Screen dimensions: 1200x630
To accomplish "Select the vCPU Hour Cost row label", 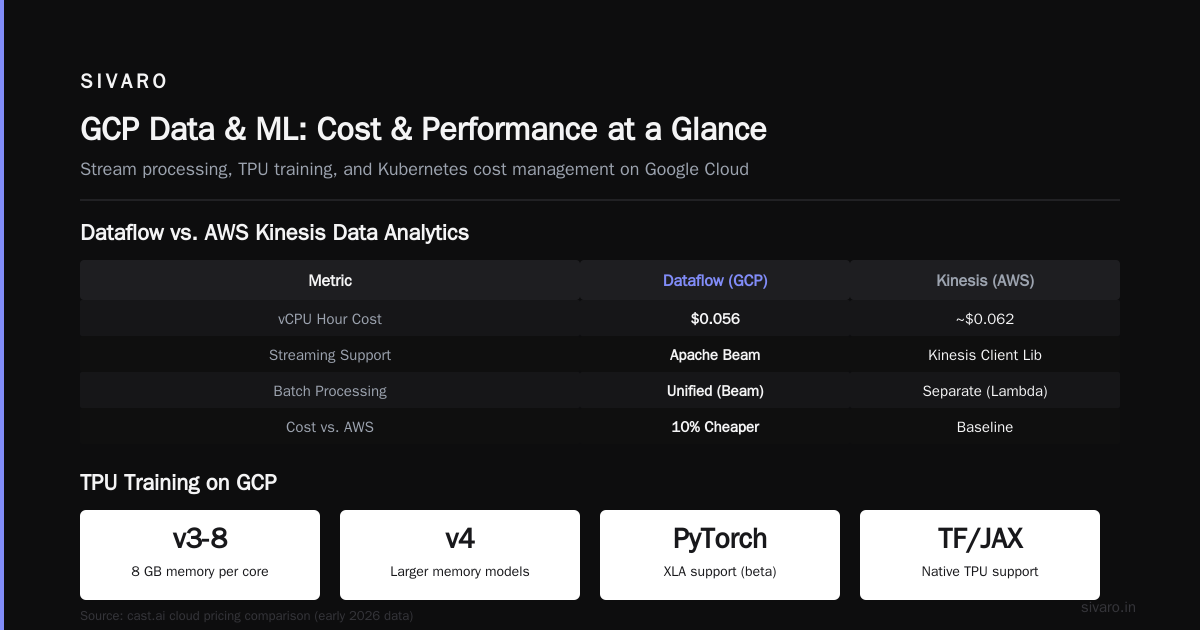I will 330,319.
